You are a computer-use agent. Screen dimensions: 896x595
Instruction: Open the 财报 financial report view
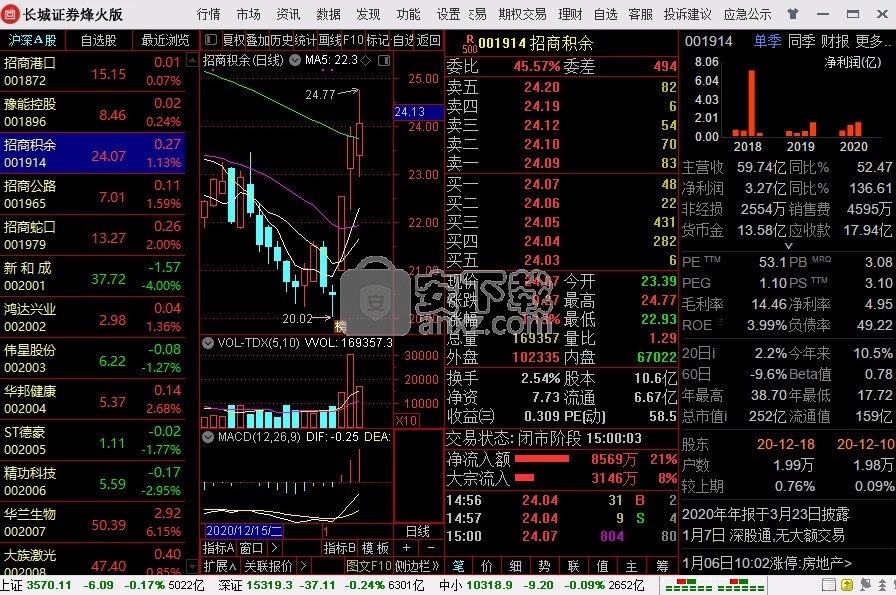tap(835, 41)
